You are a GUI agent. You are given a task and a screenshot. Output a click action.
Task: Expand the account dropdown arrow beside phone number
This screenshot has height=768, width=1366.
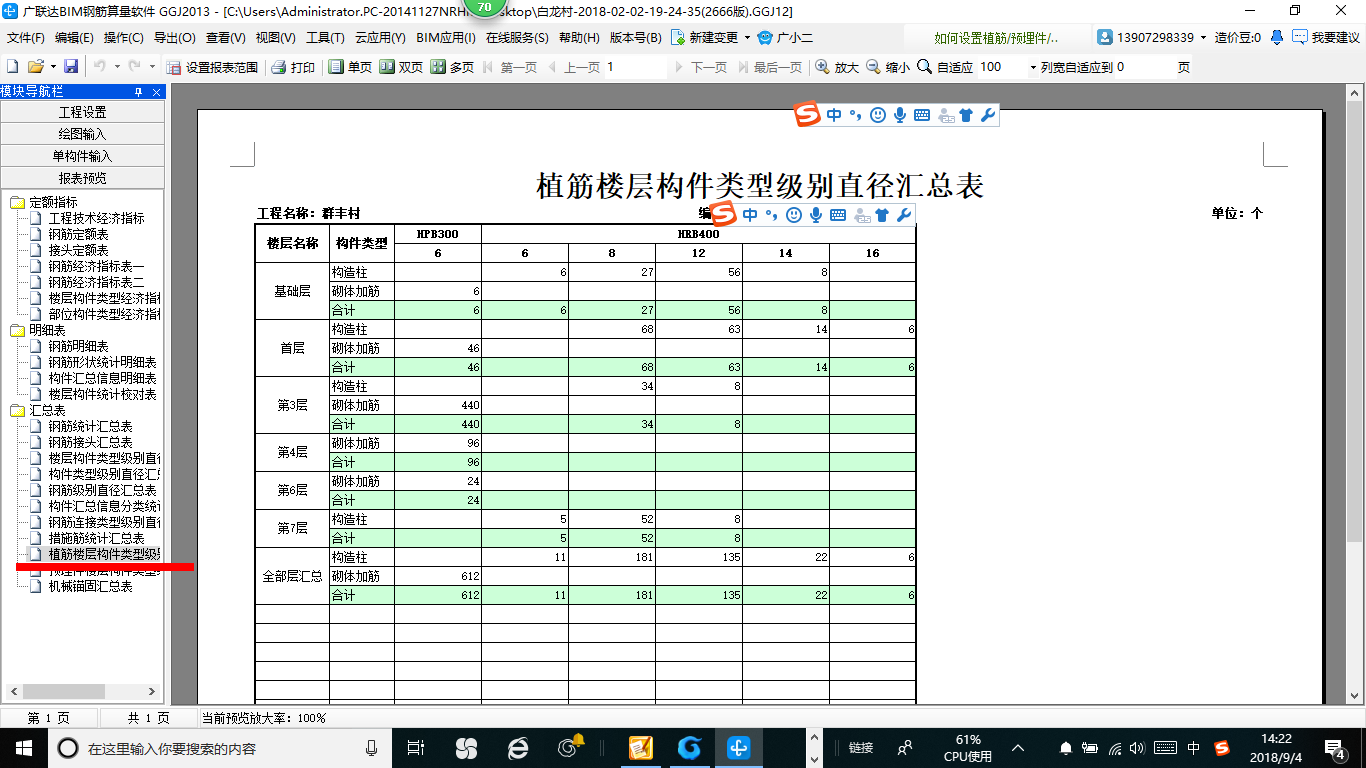tap(1203, 38)
